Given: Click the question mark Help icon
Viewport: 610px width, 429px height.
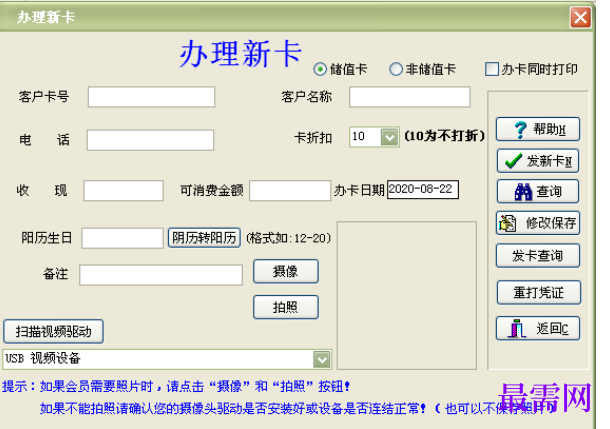Looking at the screenshot, I should click(x=520, y=130).
